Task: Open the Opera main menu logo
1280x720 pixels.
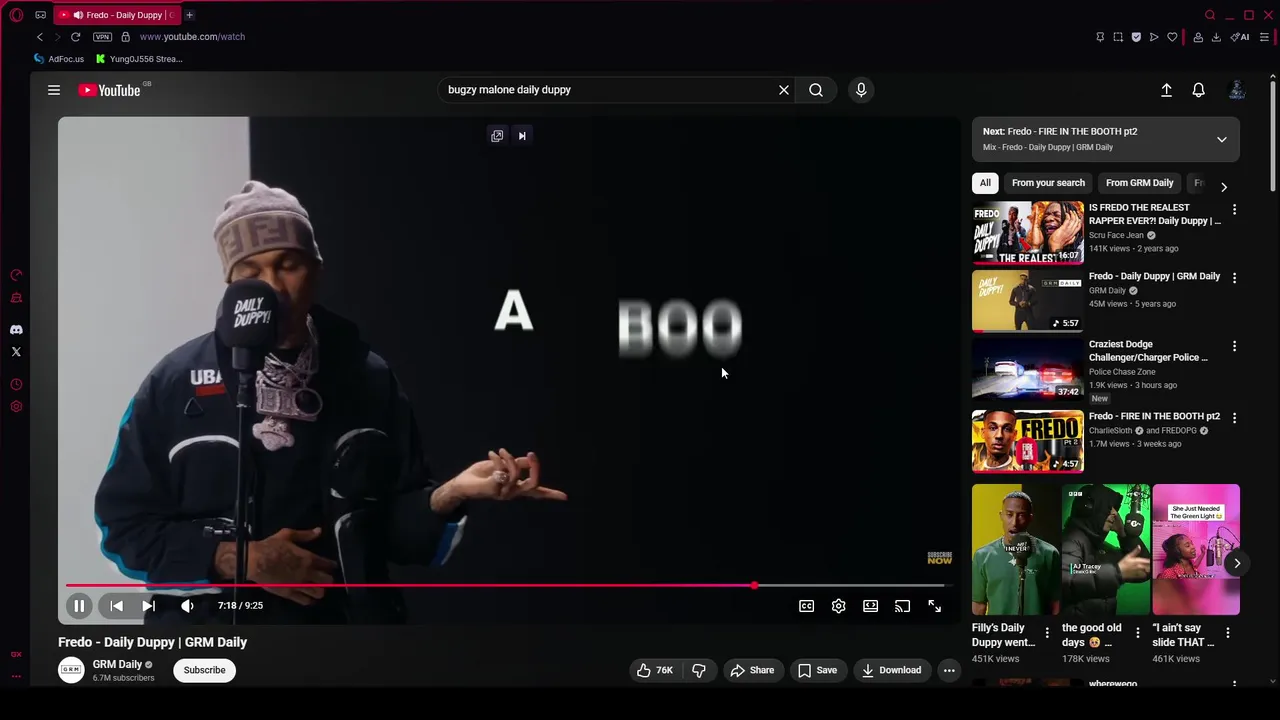Action: 16,15
